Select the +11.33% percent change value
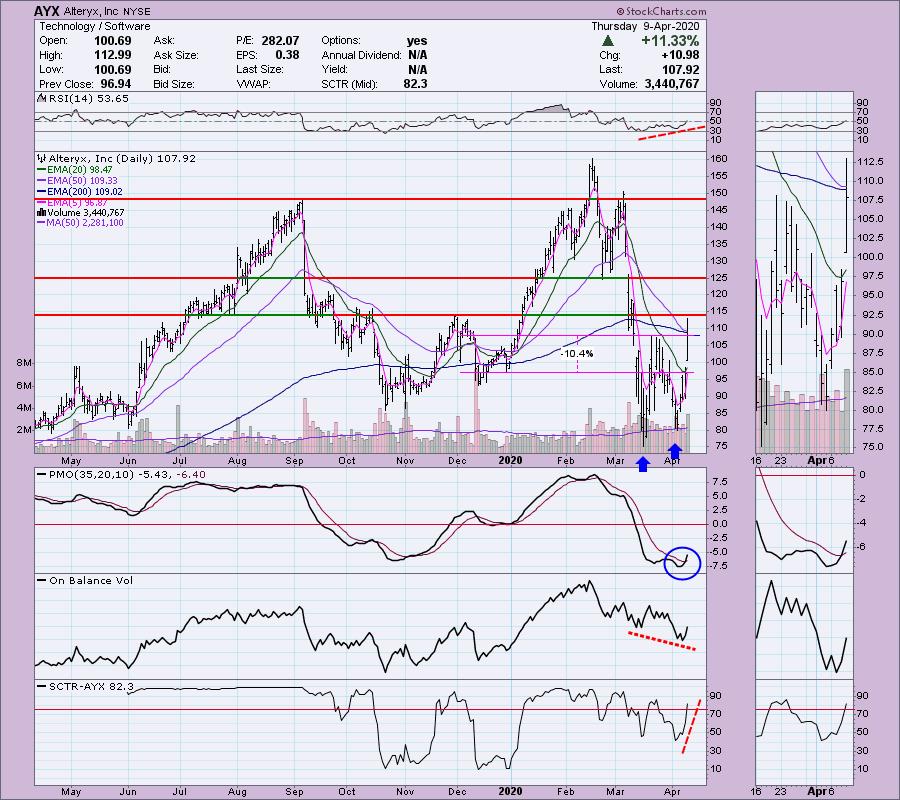Viewport: 900px width, 800px height. click(670, 41)
